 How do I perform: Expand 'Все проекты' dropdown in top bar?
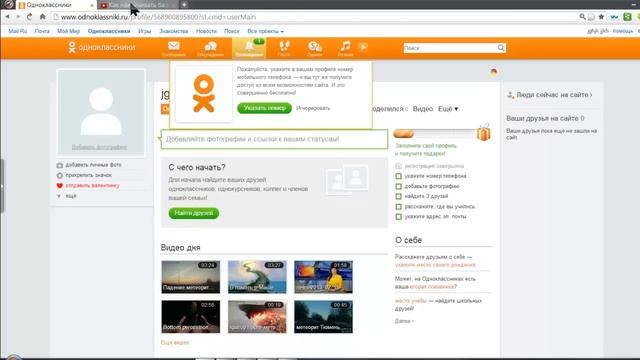point(265,31)
